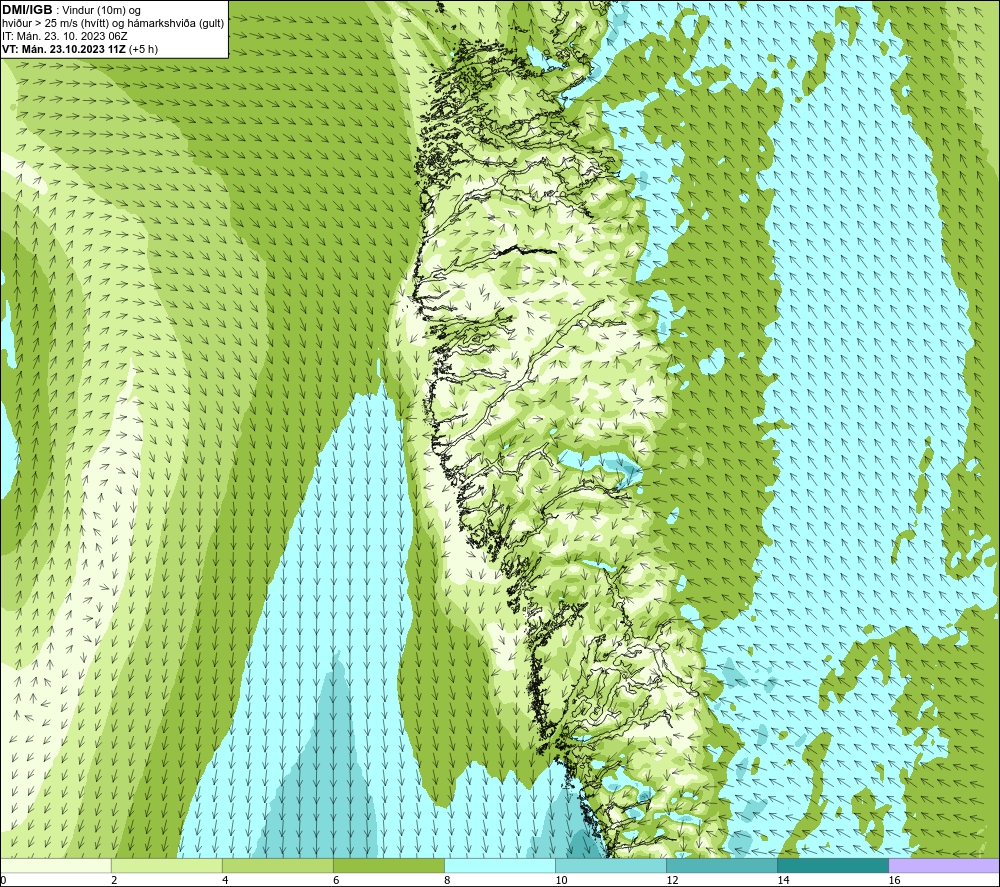The image size is (1000, 887).
Task: Click the legend tick label '0'
Action: pyautogui.click(x=3, y=880)
